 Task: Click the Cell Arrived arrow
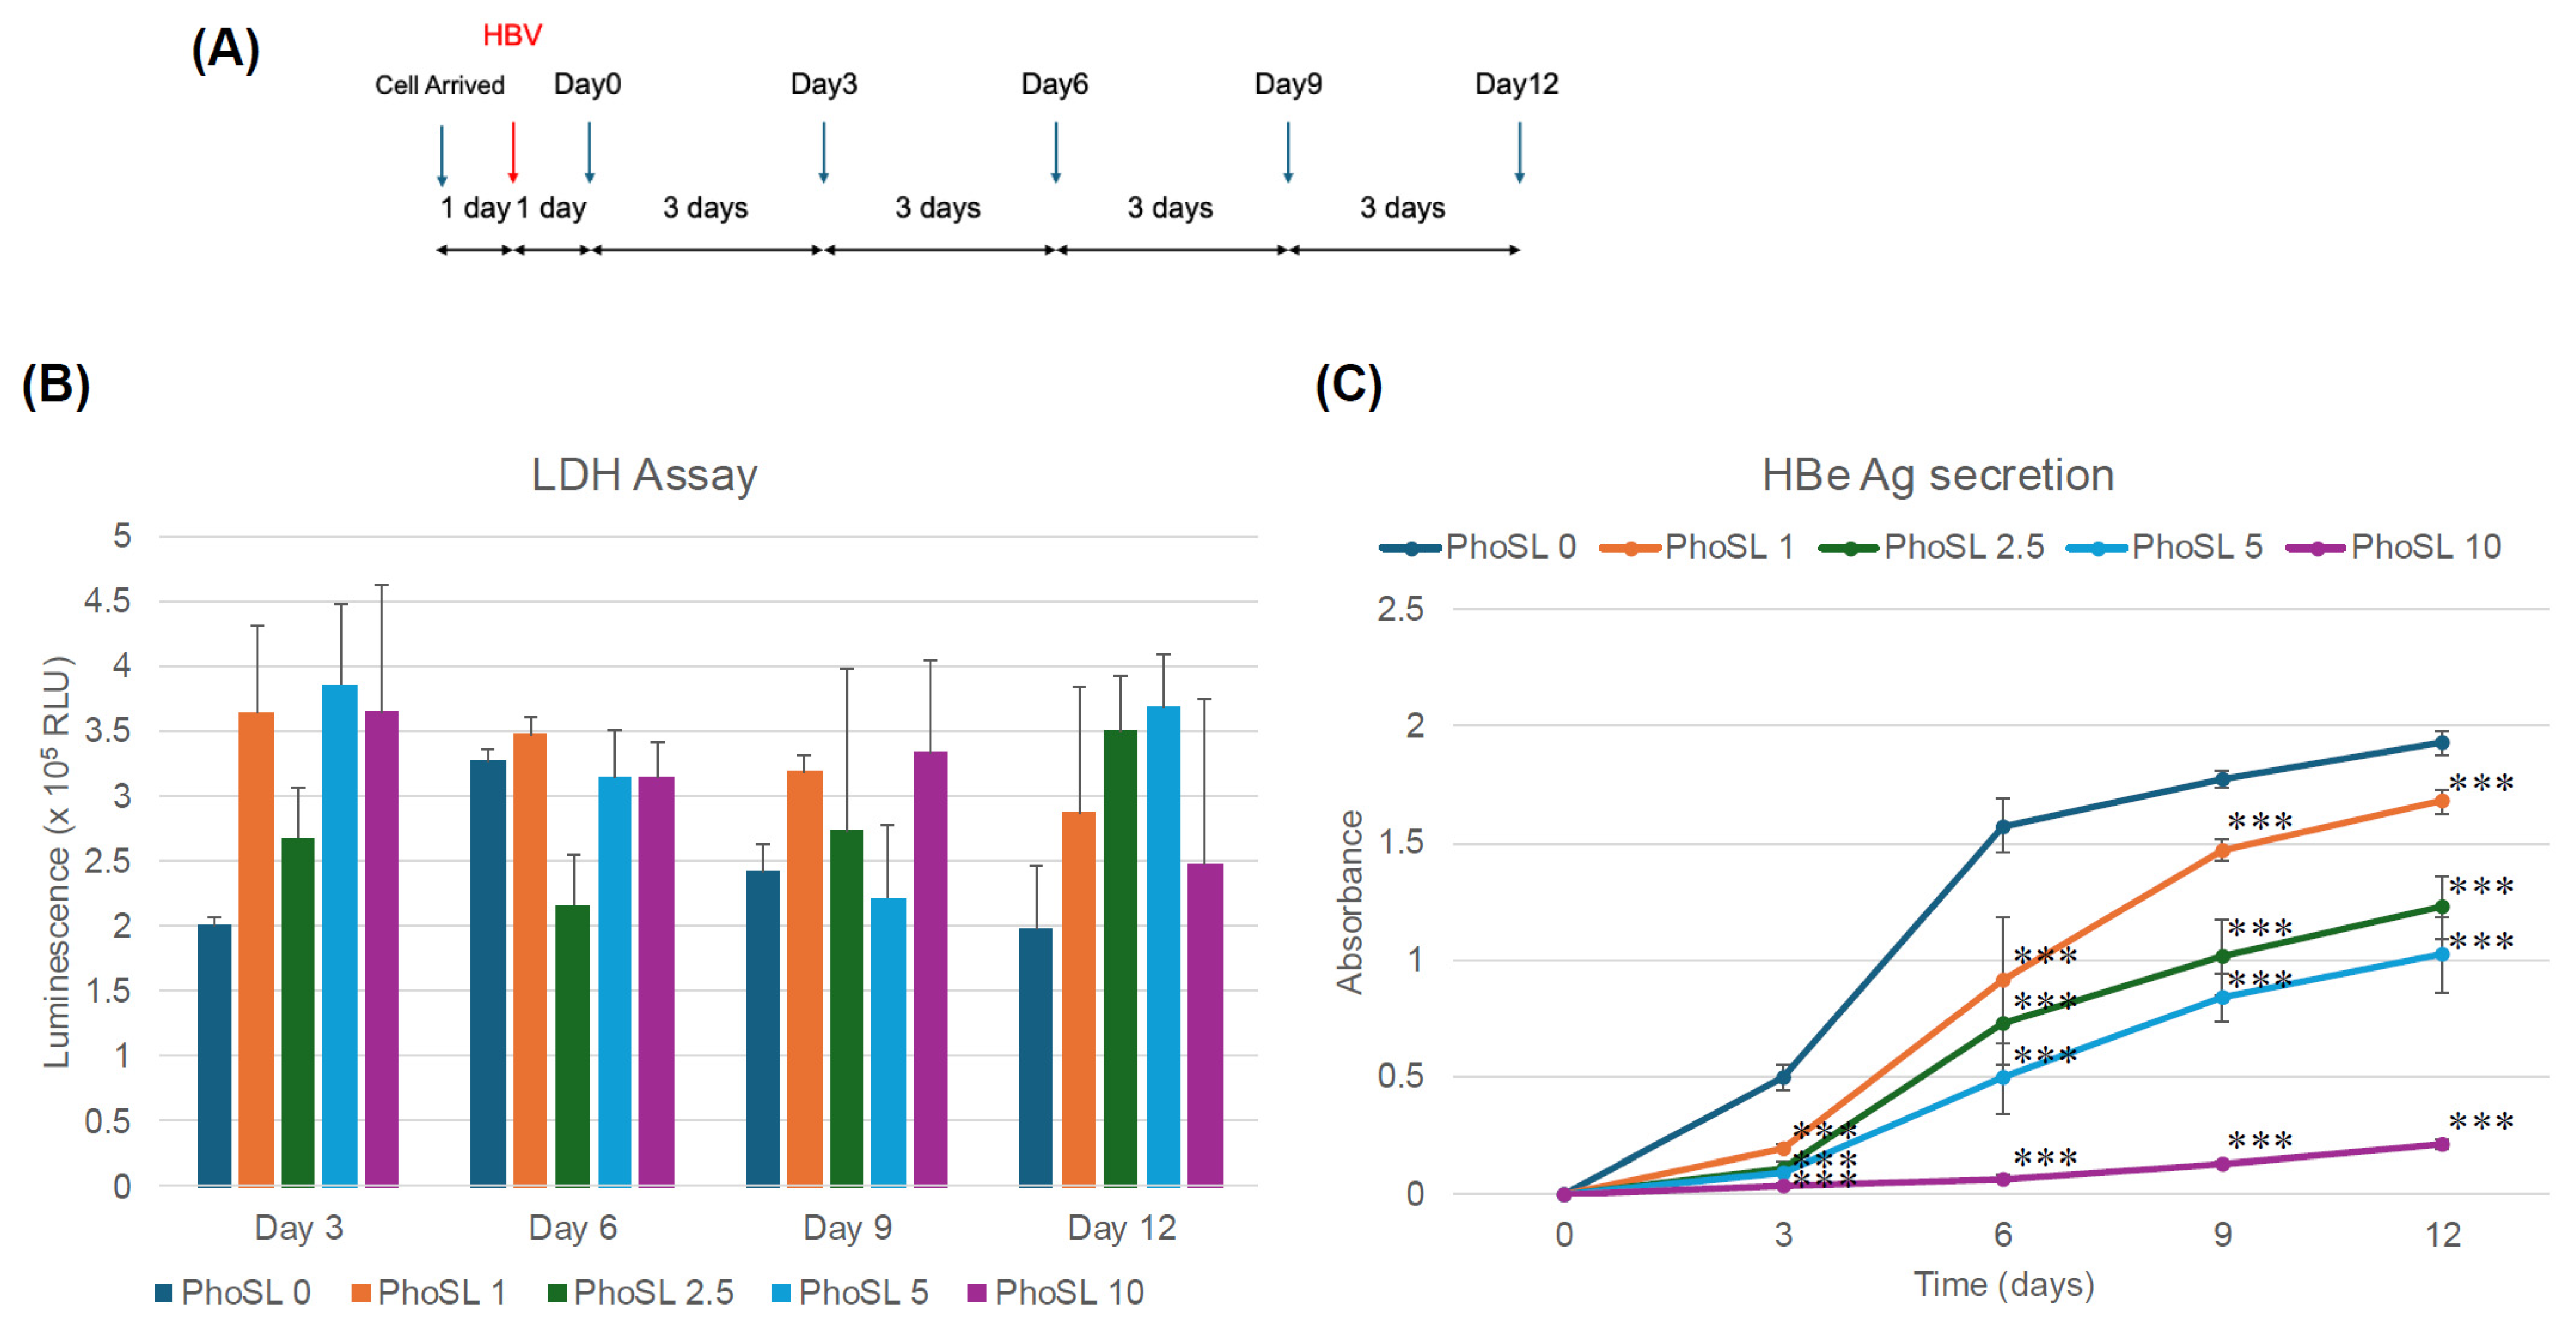pos(442,155)
